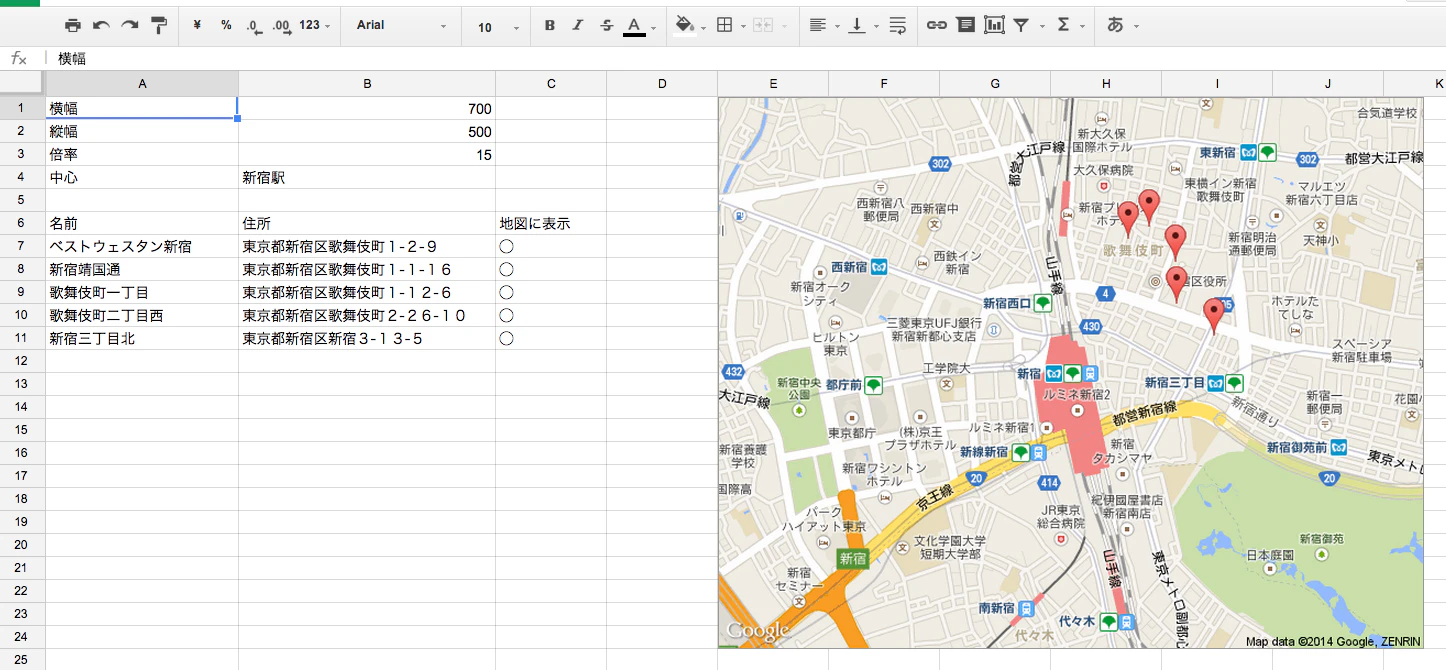Open the Arial font dropdown
Screen dimensions: 1446x670
click(401, 26)
